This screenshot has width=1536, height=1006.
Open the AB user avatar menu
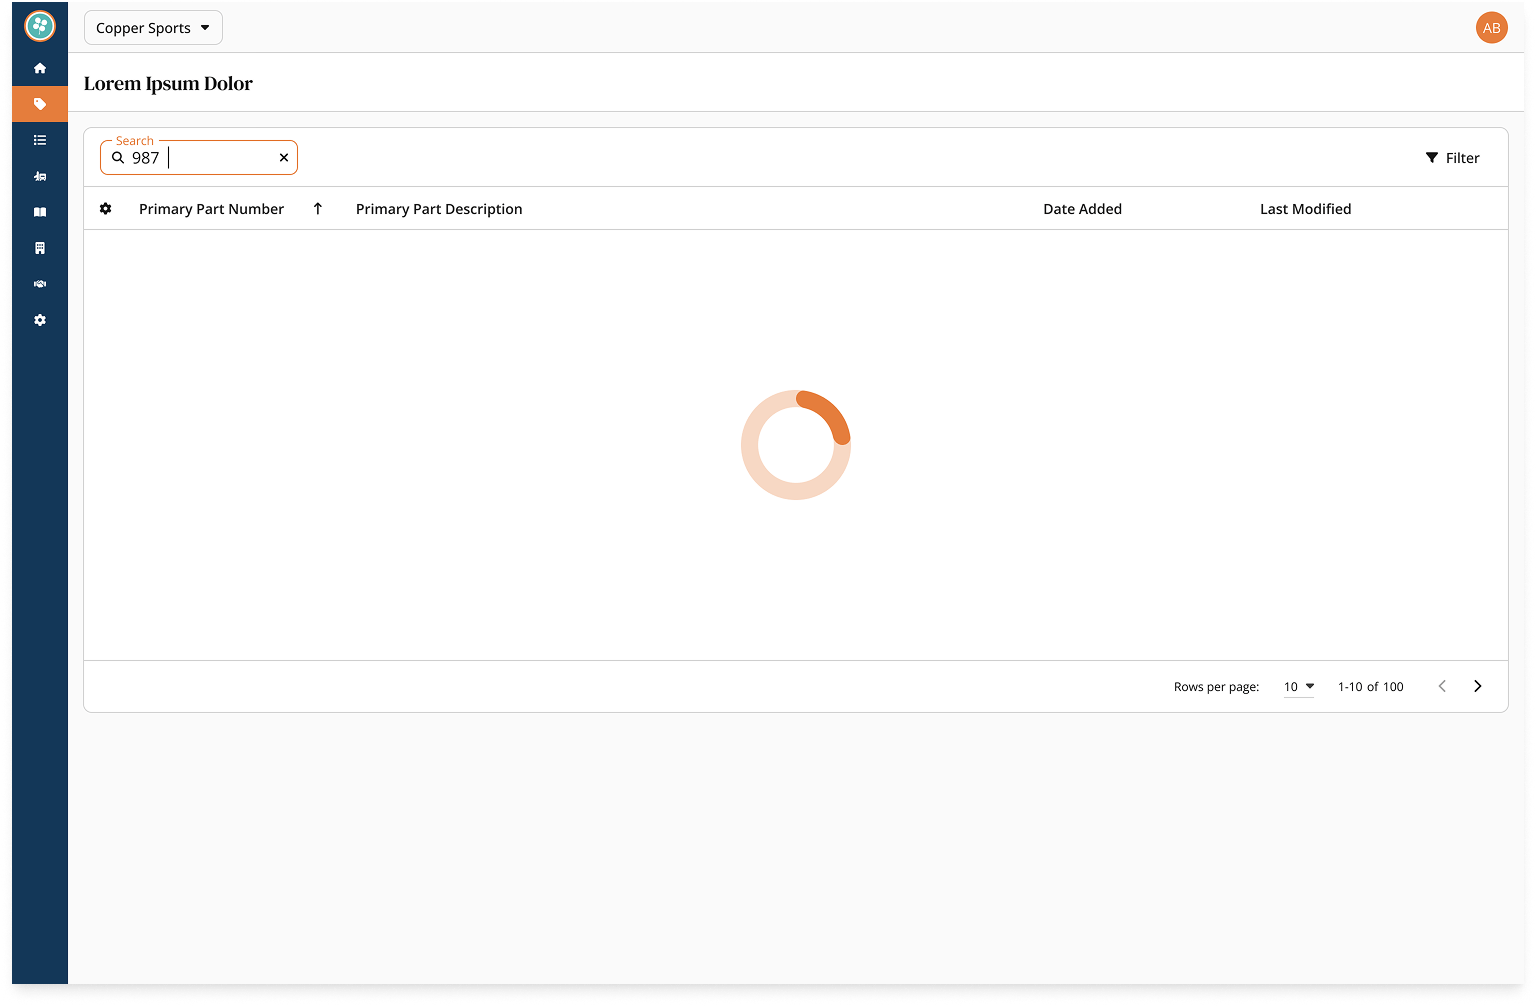point(1491,28)
